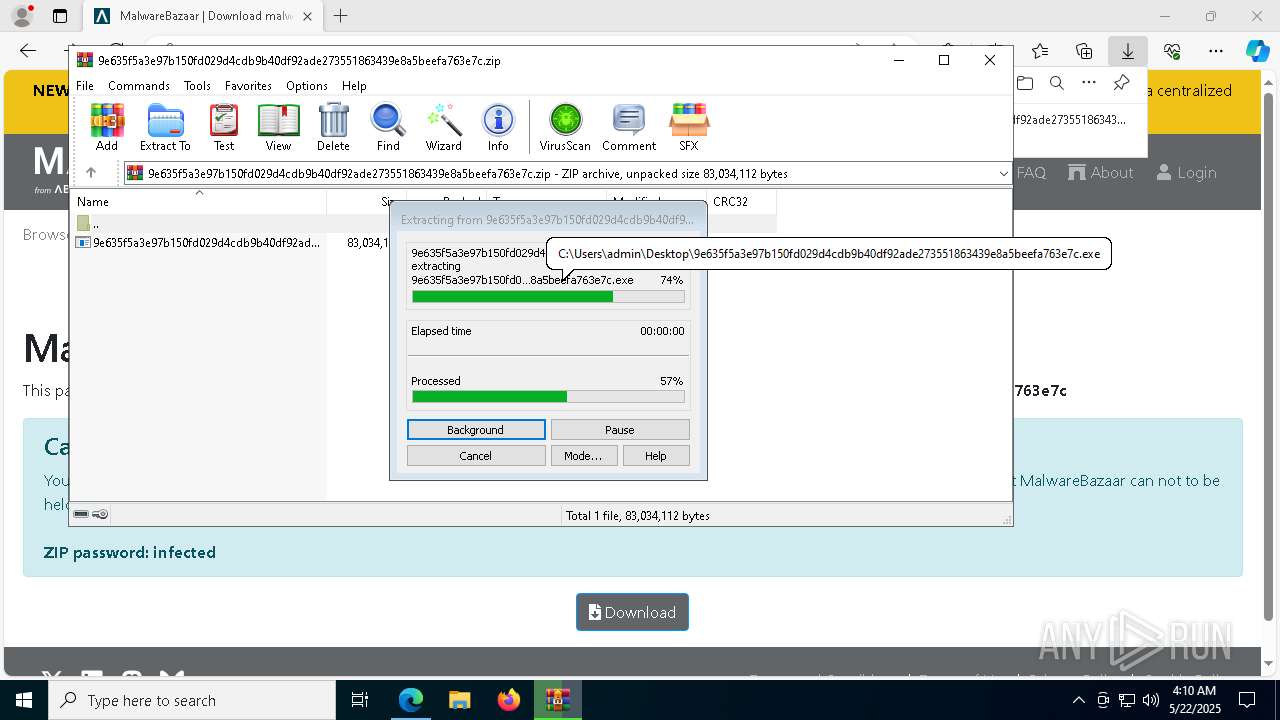Click the file extraction progress bar at 74%

[x=548, y=297]
